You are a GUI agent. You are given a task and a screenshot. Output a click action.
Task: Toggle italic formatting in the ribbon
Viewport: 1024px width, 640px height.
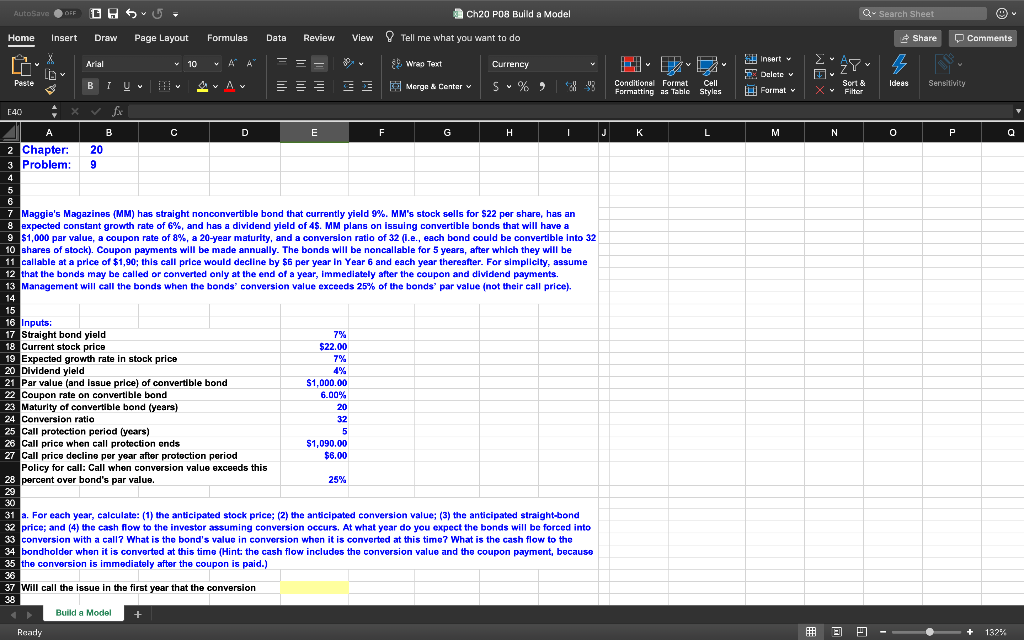108,84
